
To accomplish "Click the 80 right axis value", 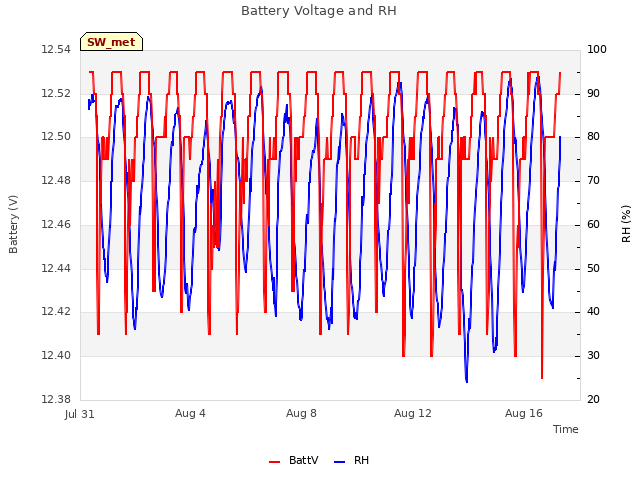I will [x=593, y=136].
